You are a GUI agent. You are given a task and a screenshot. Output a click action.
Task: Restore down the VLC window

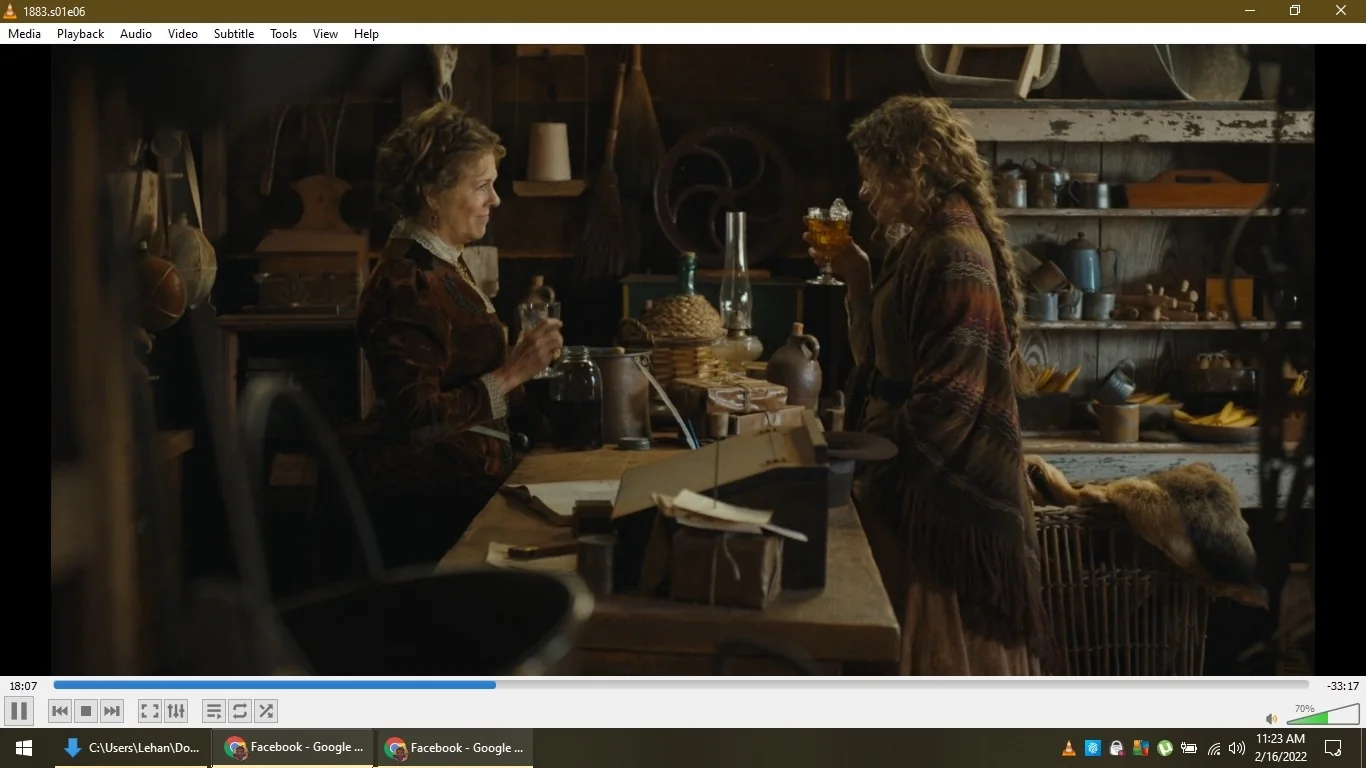pyautogui.click(x=1295, y=11)
